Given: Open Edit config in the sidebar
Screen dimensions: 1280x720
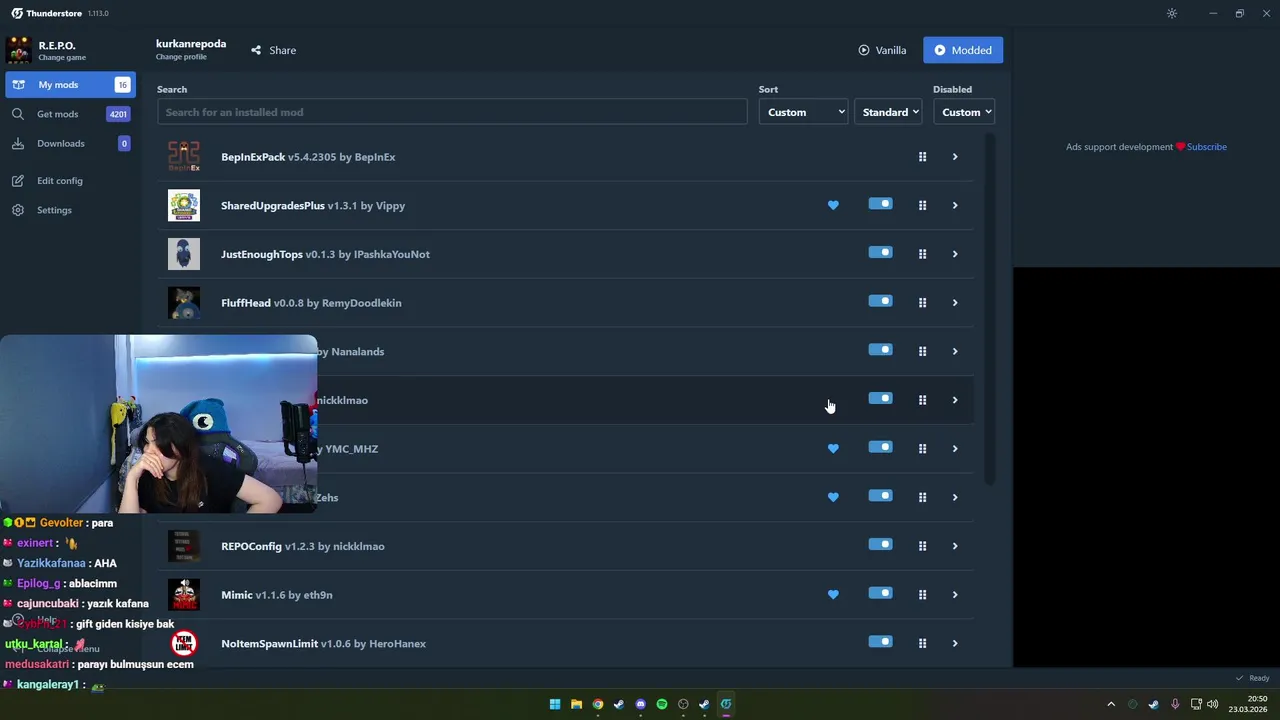Looking at the screenshot, I should (x=70, y=181).
